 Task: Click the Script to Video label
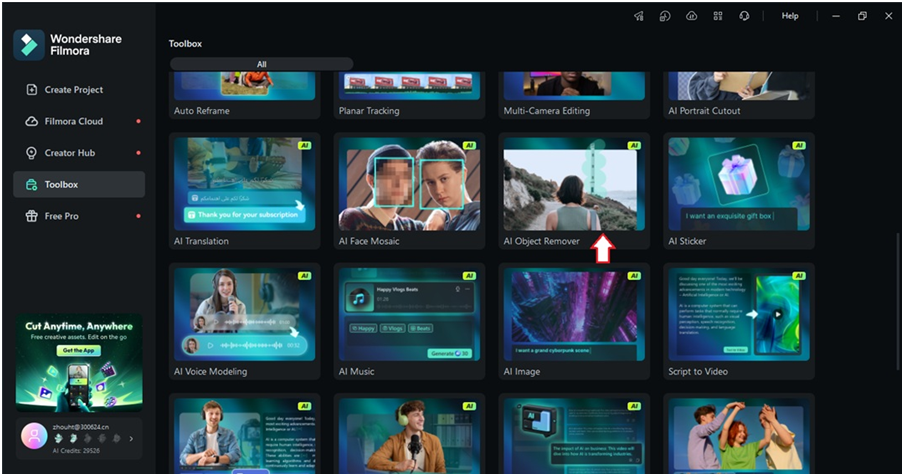point(698,372)
